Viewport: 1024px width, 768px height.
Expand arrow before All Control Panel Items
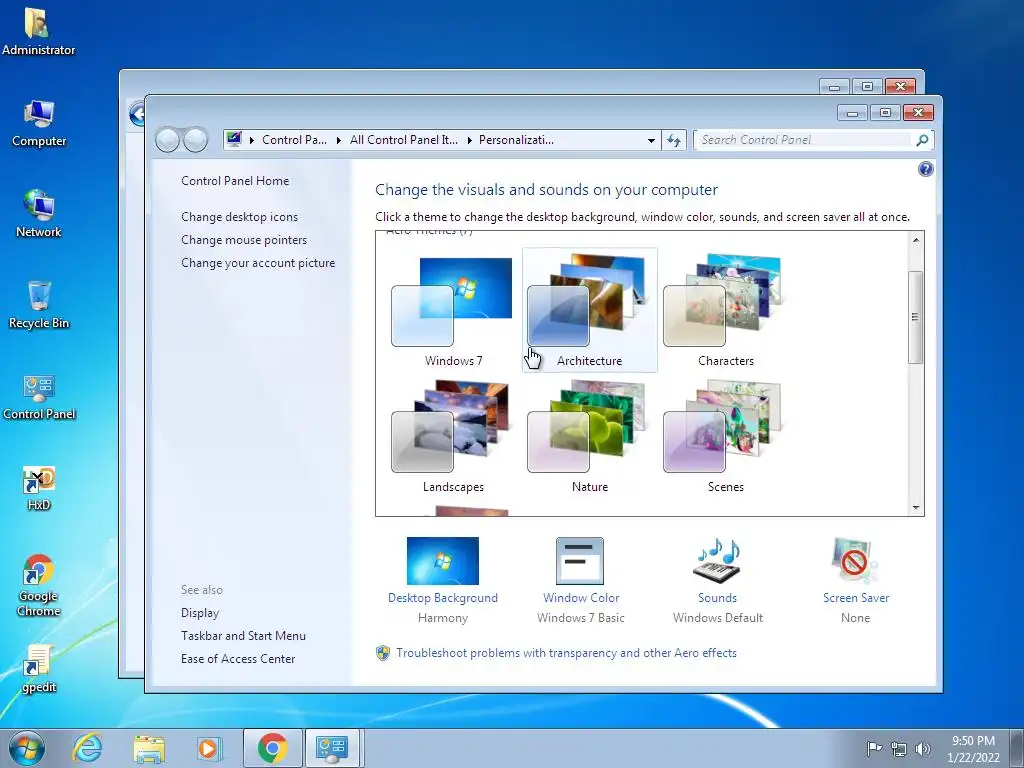point(338,140)
